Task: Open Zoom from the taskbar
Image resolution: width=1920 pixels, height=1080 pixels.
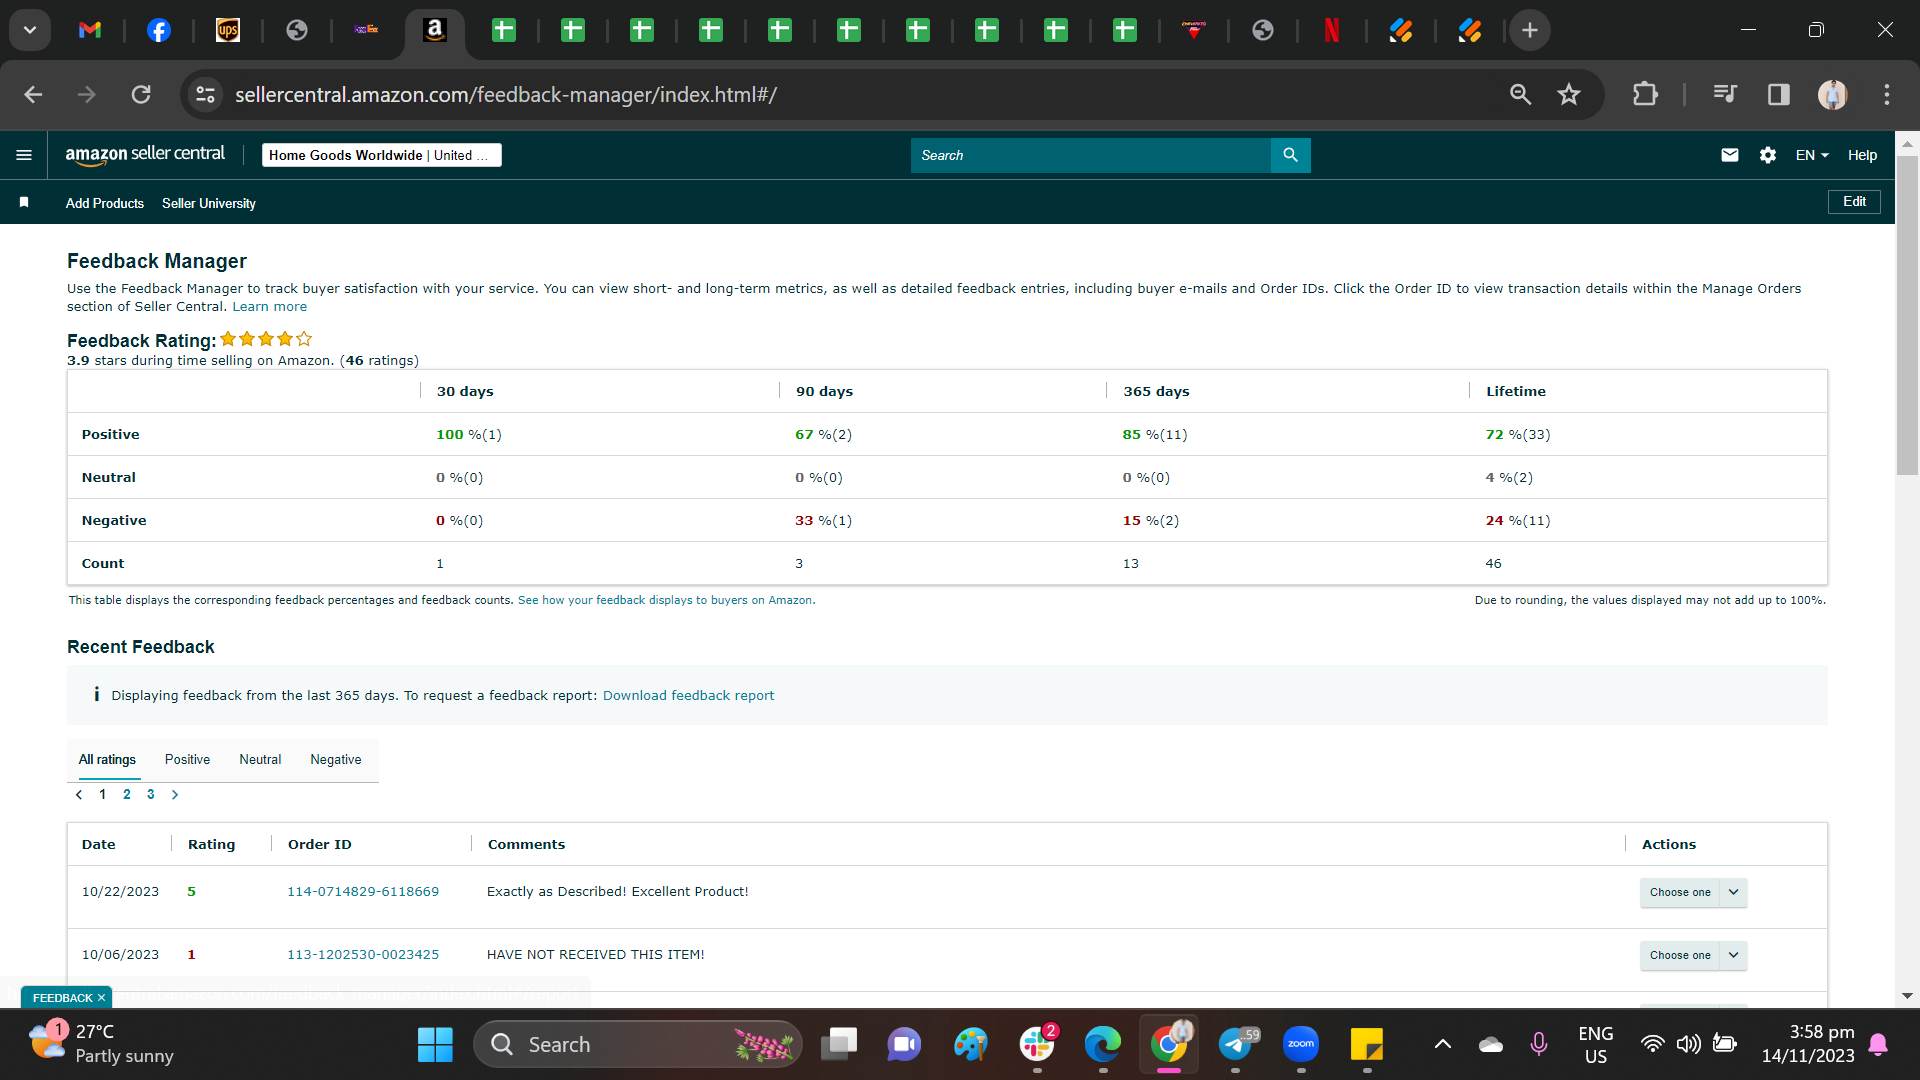Action: 1300,1044
